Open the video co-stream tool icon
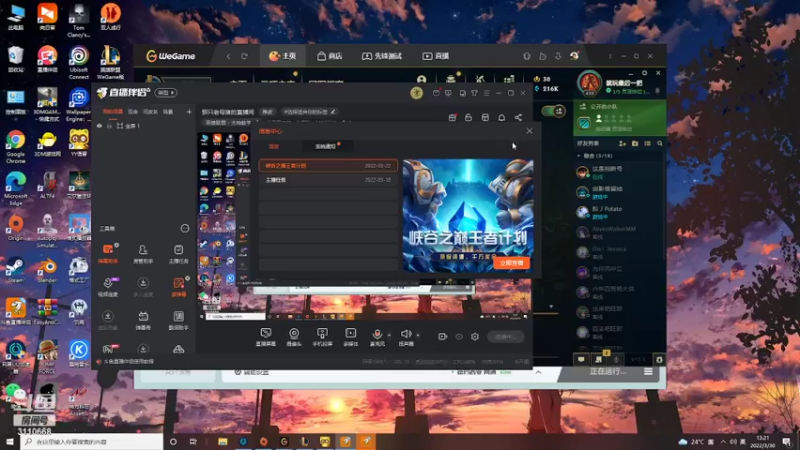Image resolution: width=800 pixels, height=450 pixels. click(108, 287)
